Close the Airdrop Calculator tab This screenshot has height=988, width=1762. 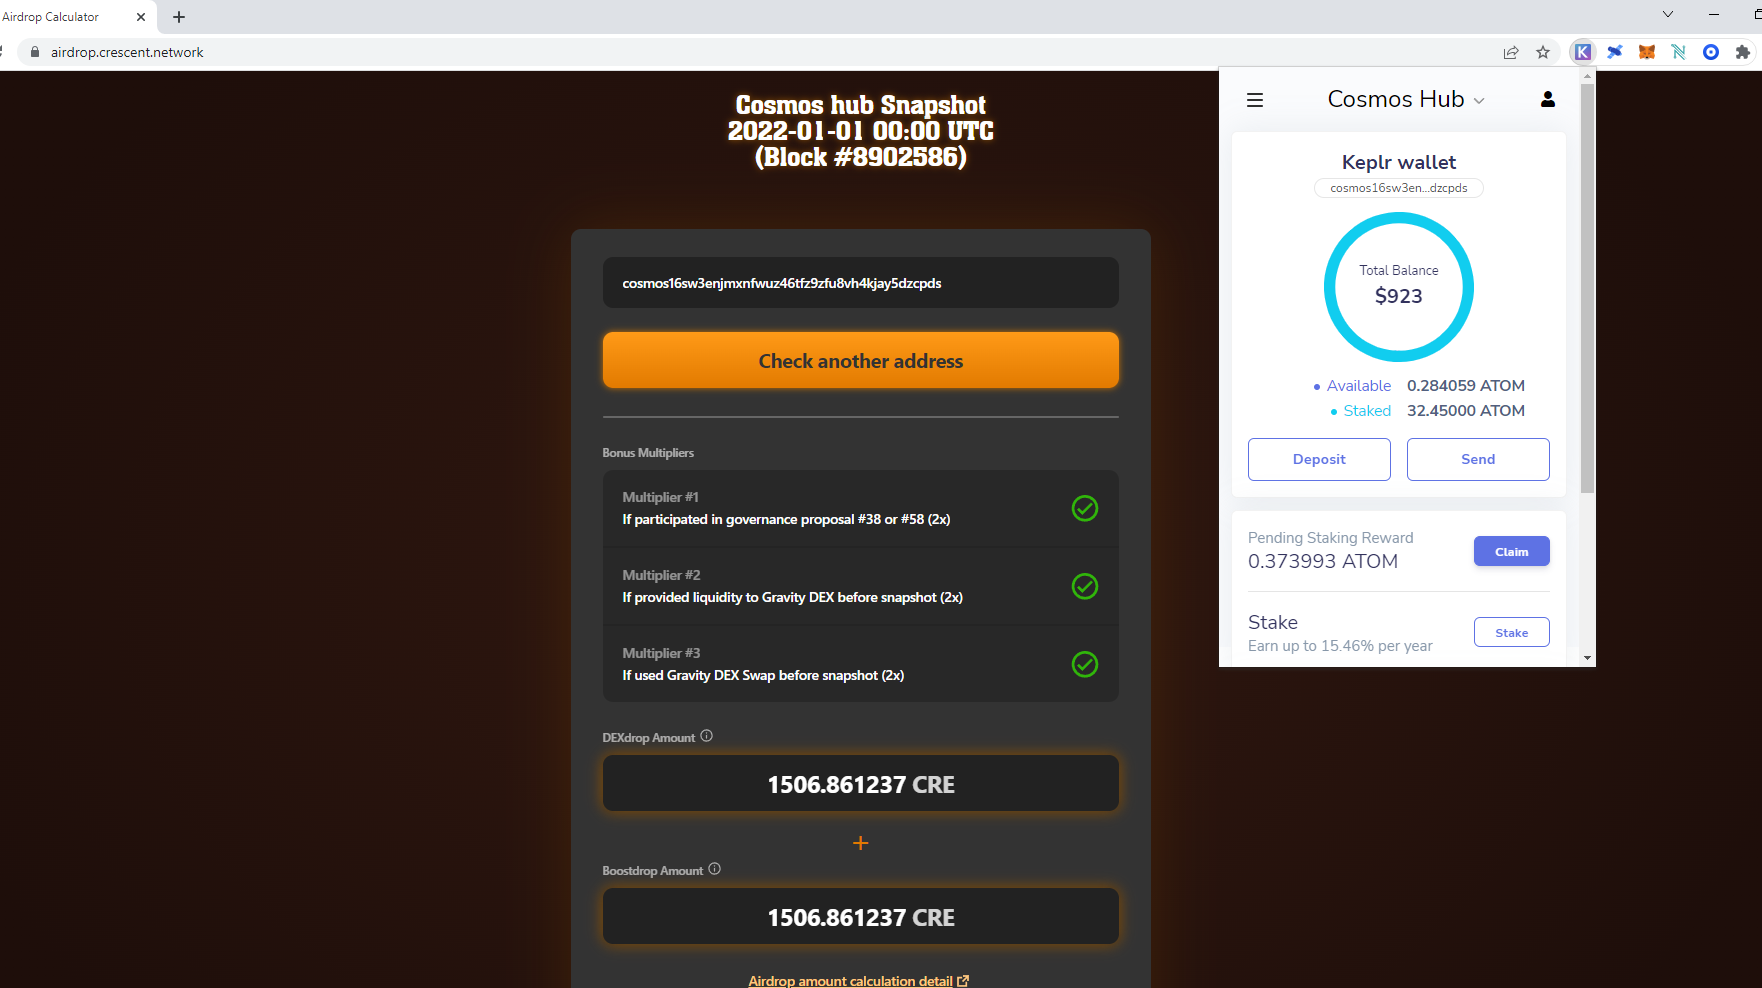pos(140,17)
